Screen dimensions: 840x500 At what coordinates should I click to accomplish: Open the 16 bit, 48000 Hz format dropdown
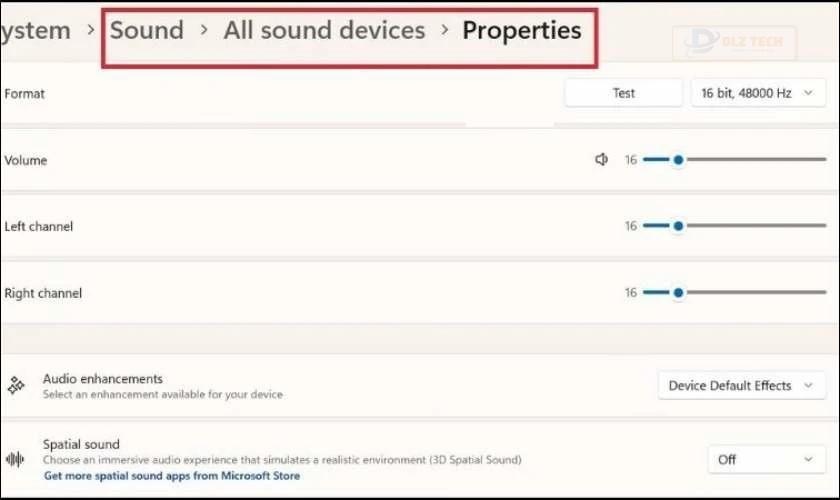pos(758,93)
